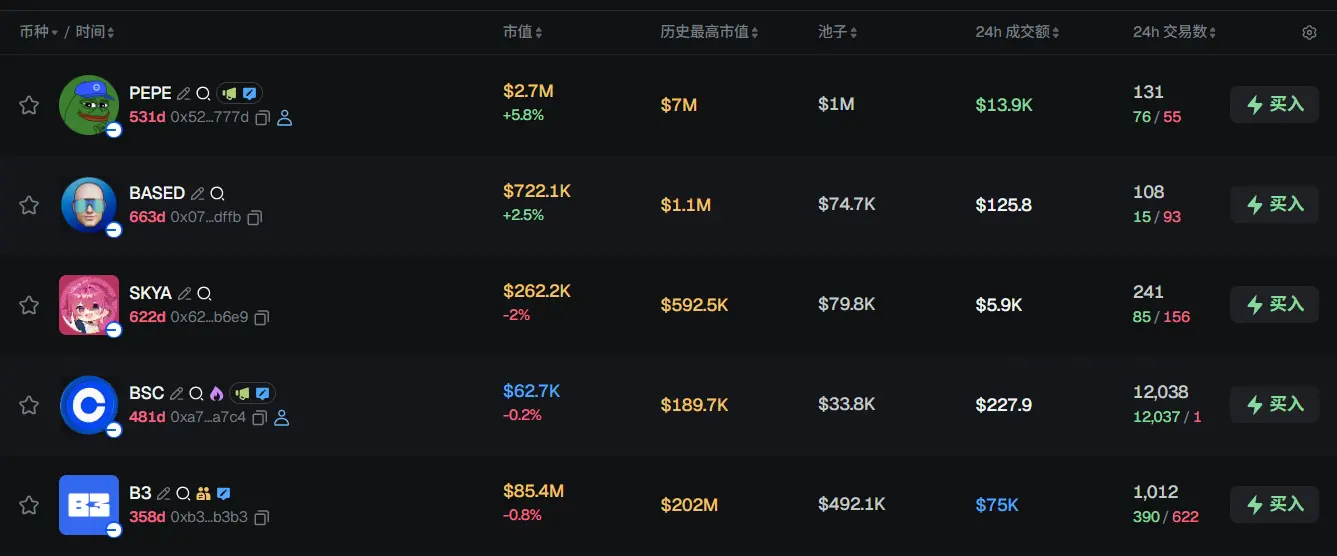Click the search icon next to BASED
Screen dimensions: 1337x556
tap(217, 194)
